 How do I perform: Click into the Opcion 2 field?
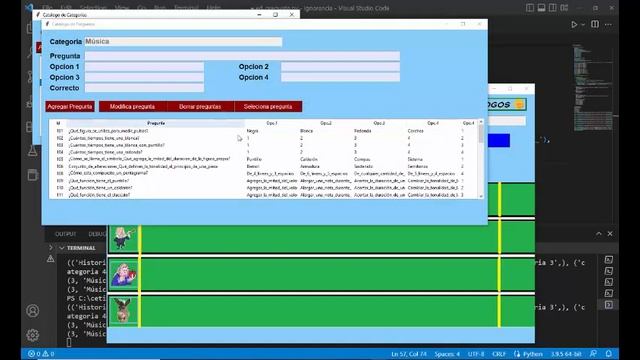tap(340, 67)
